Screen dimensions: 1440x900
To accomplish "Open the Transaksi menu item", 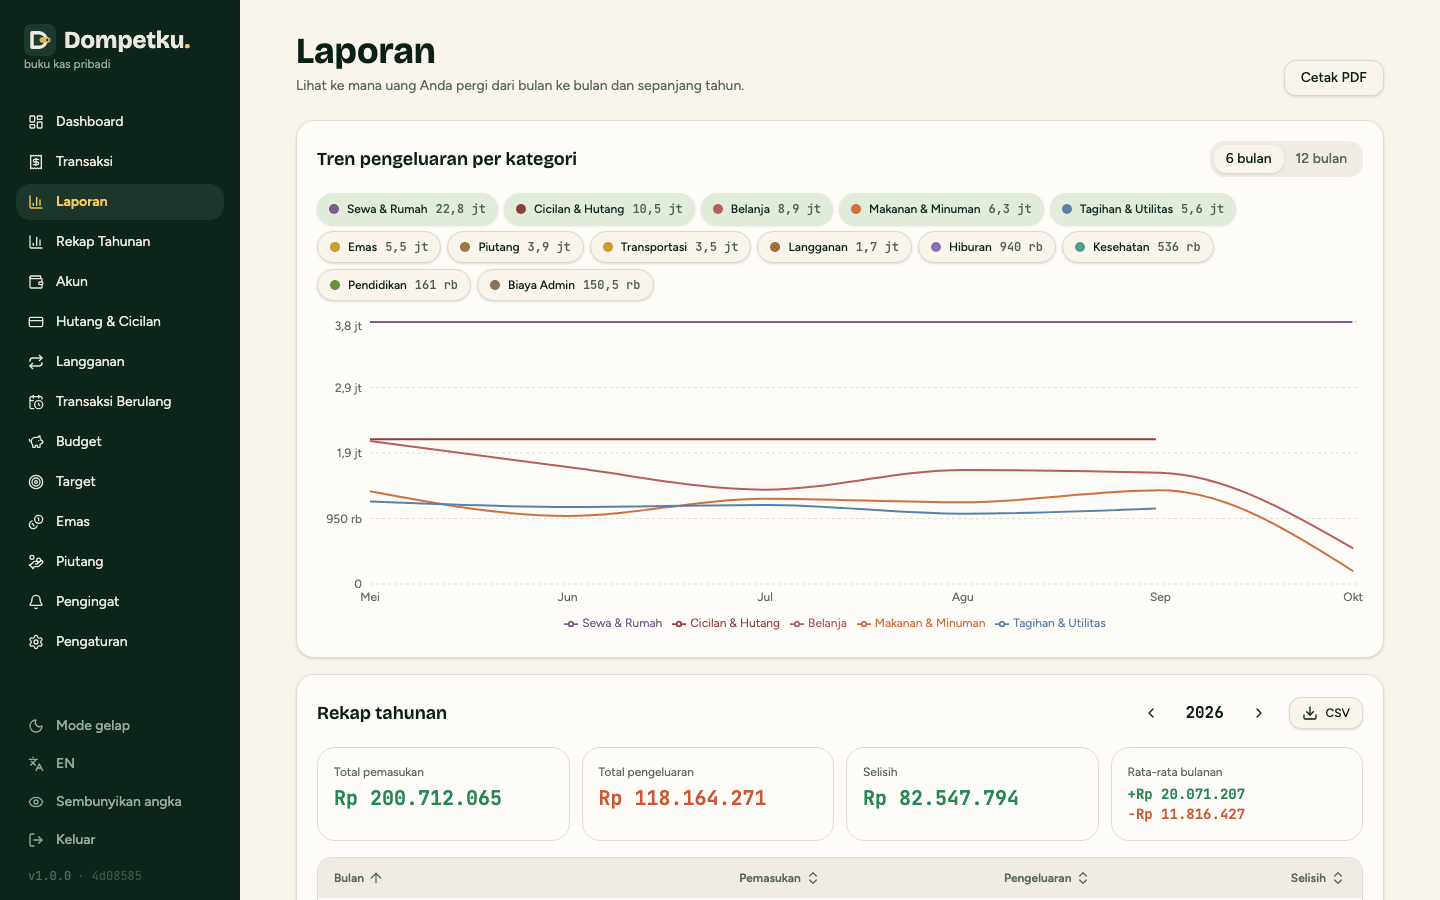I will click(120, 162).
